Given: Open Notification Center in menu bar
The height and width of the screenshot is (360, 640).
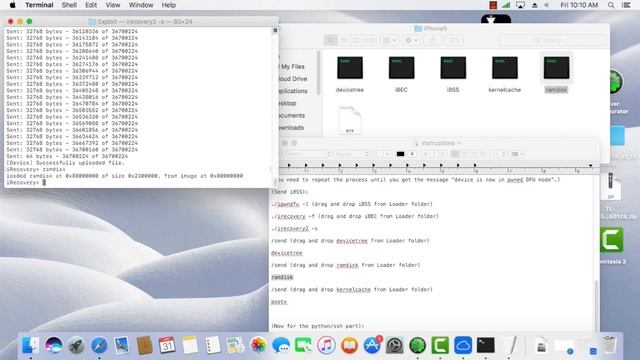Looking at the screenshot, I should tap(626, 5).
